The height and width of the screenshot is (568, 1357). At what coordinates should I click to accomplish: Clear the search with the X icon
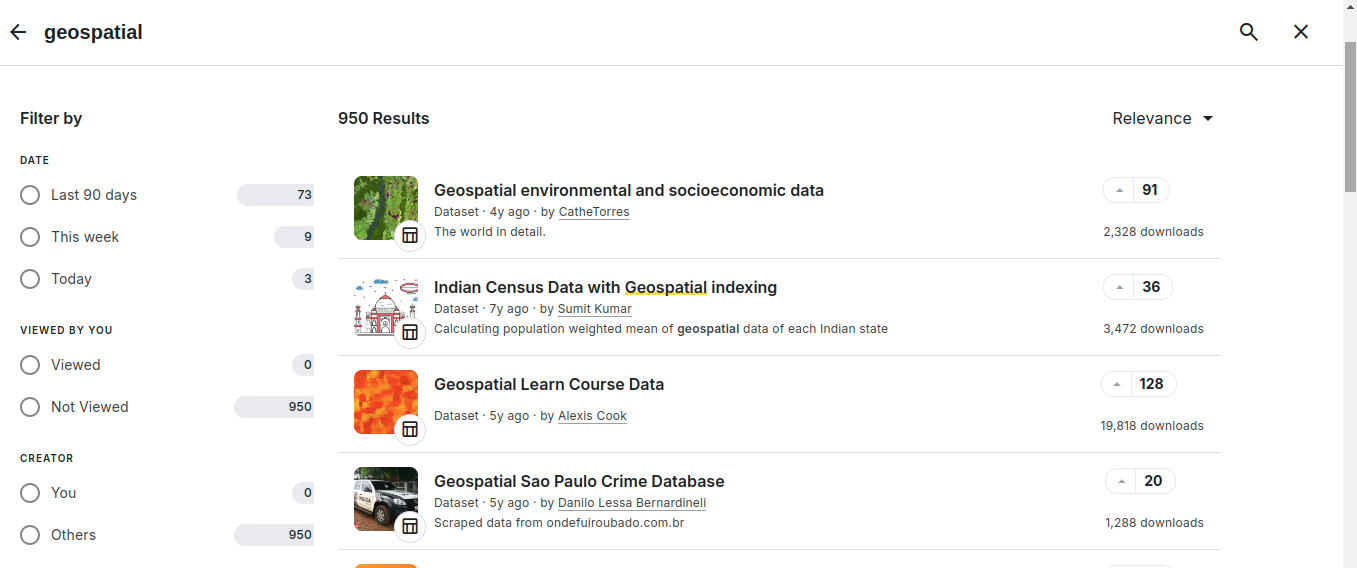(1300, 32)
